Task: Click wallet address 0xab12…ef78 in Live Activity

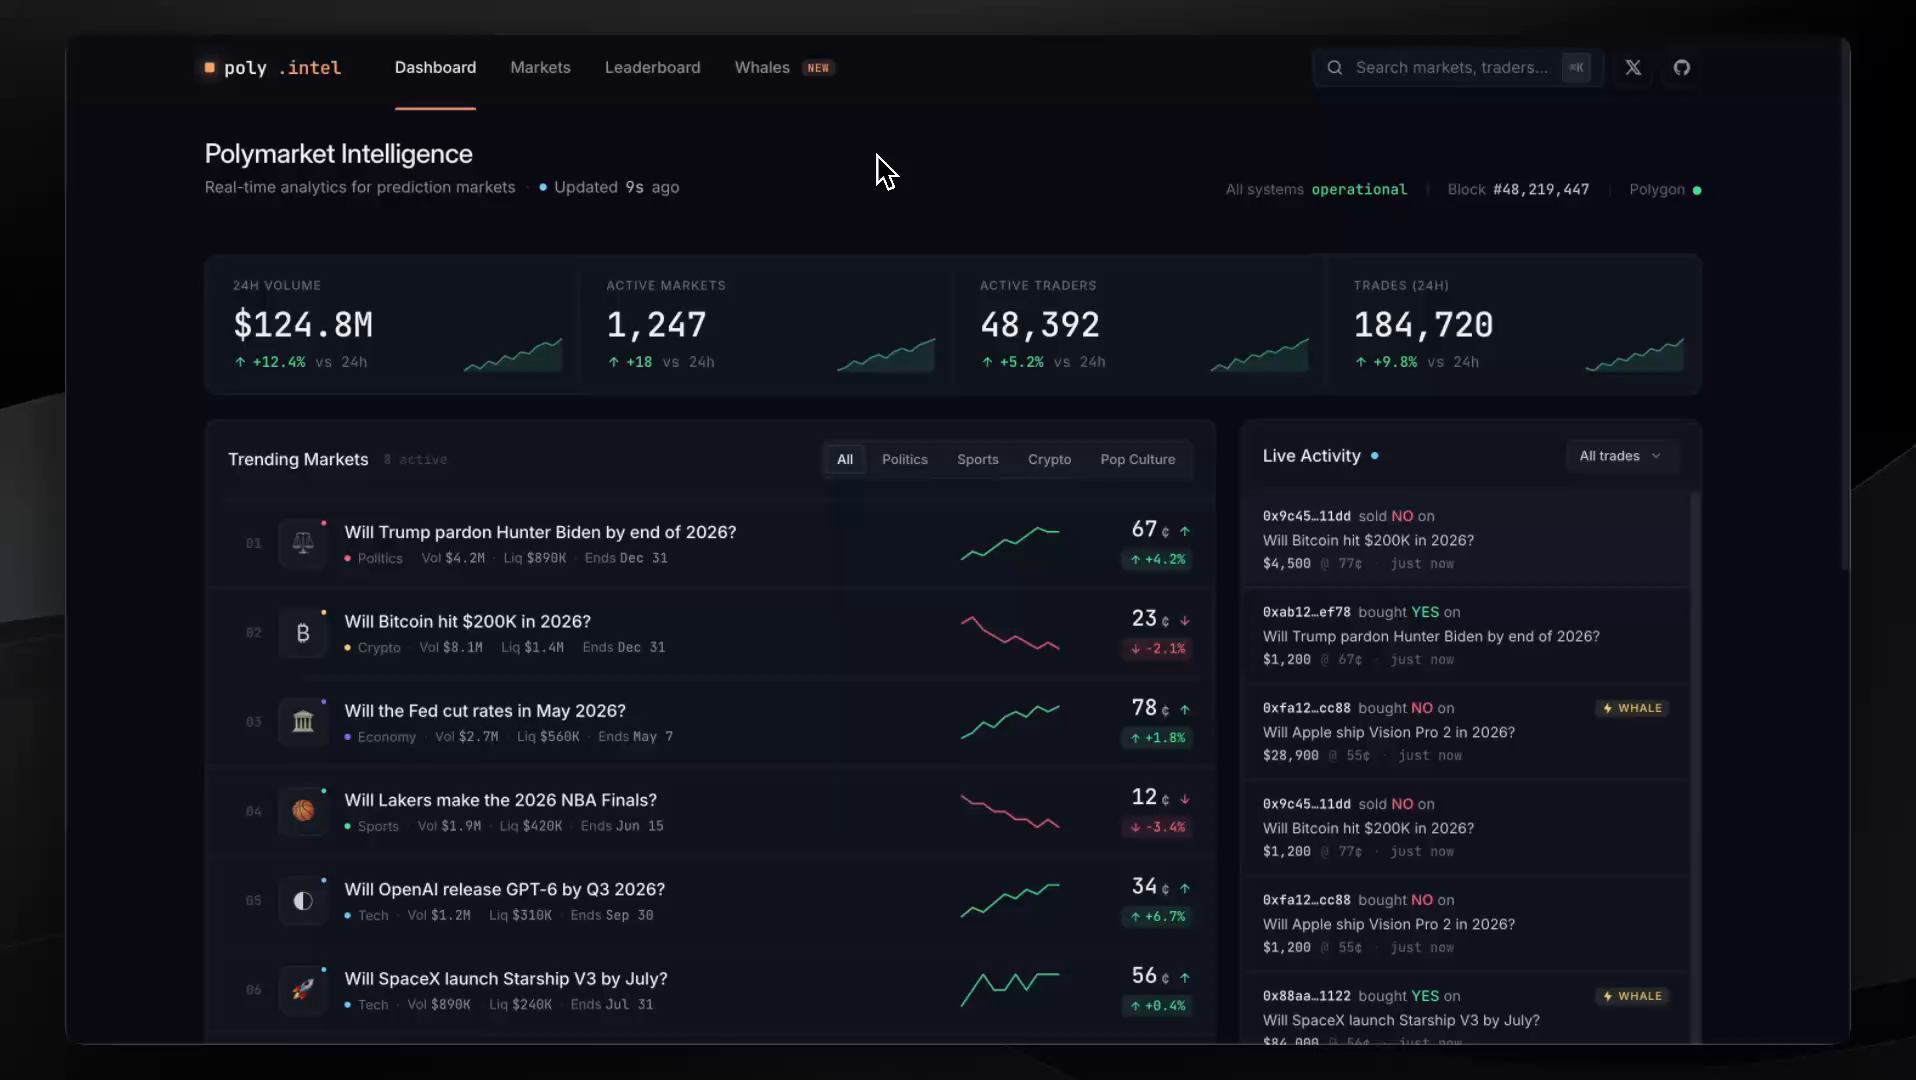Action: [x=1306, y=612]
